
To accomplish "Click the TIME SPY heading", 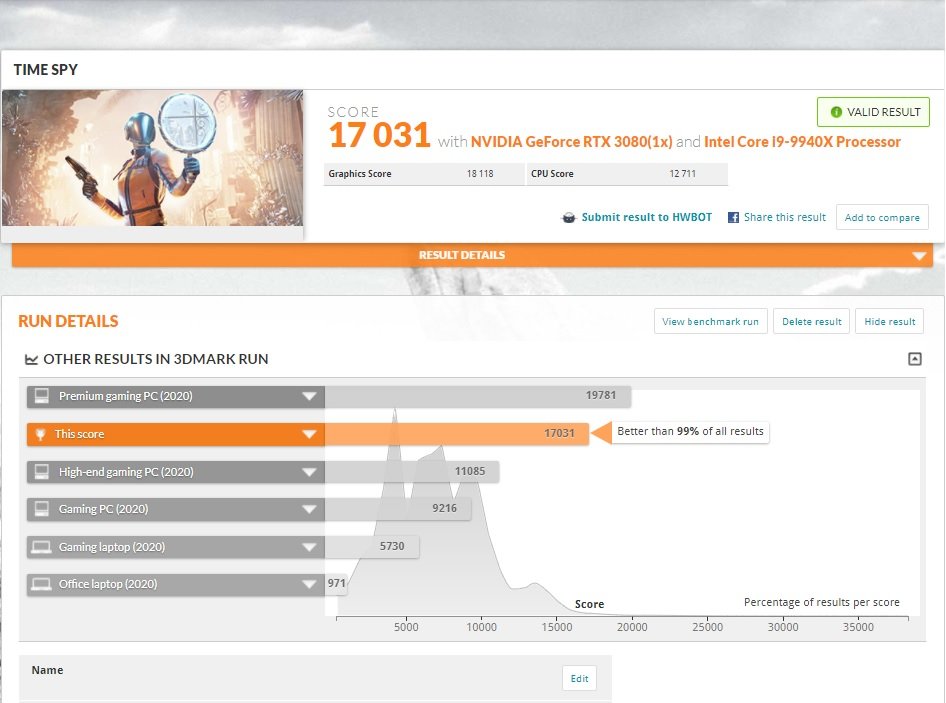I will click(x=46, y=69).
